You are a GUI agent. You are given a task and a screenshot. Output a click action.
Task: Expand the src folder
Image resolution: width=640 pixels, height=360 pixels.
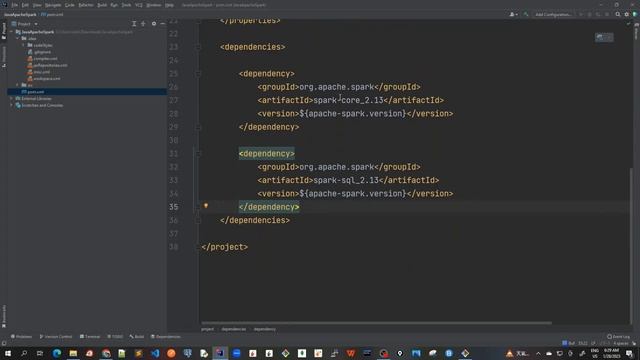(x=18, y=85)
